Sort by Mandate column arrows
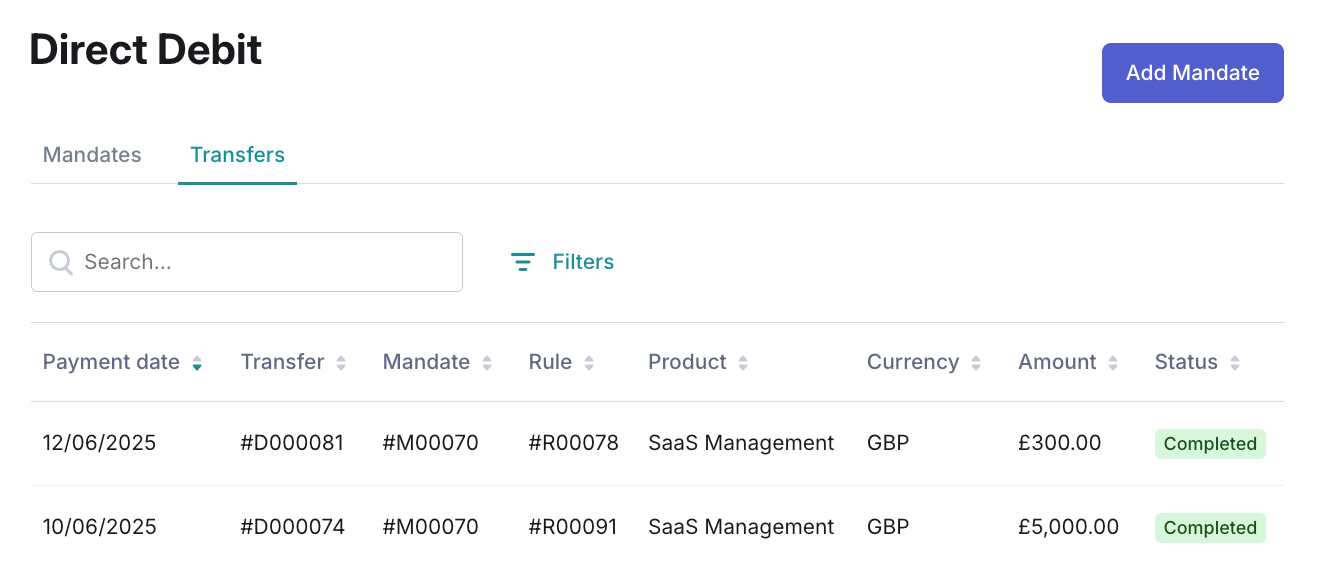Image resolution: width=1320 pixels, height=569 pixels. 487,363
